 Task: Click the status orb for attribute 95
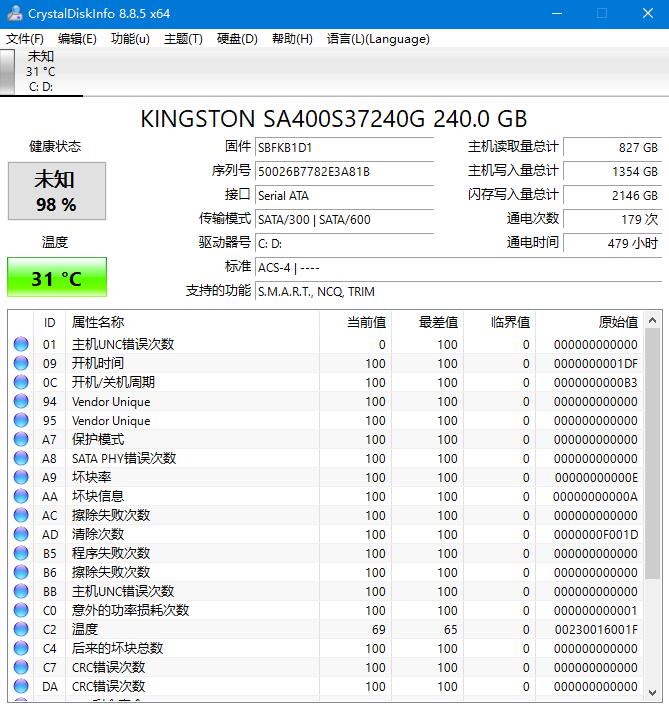point(21,420)
